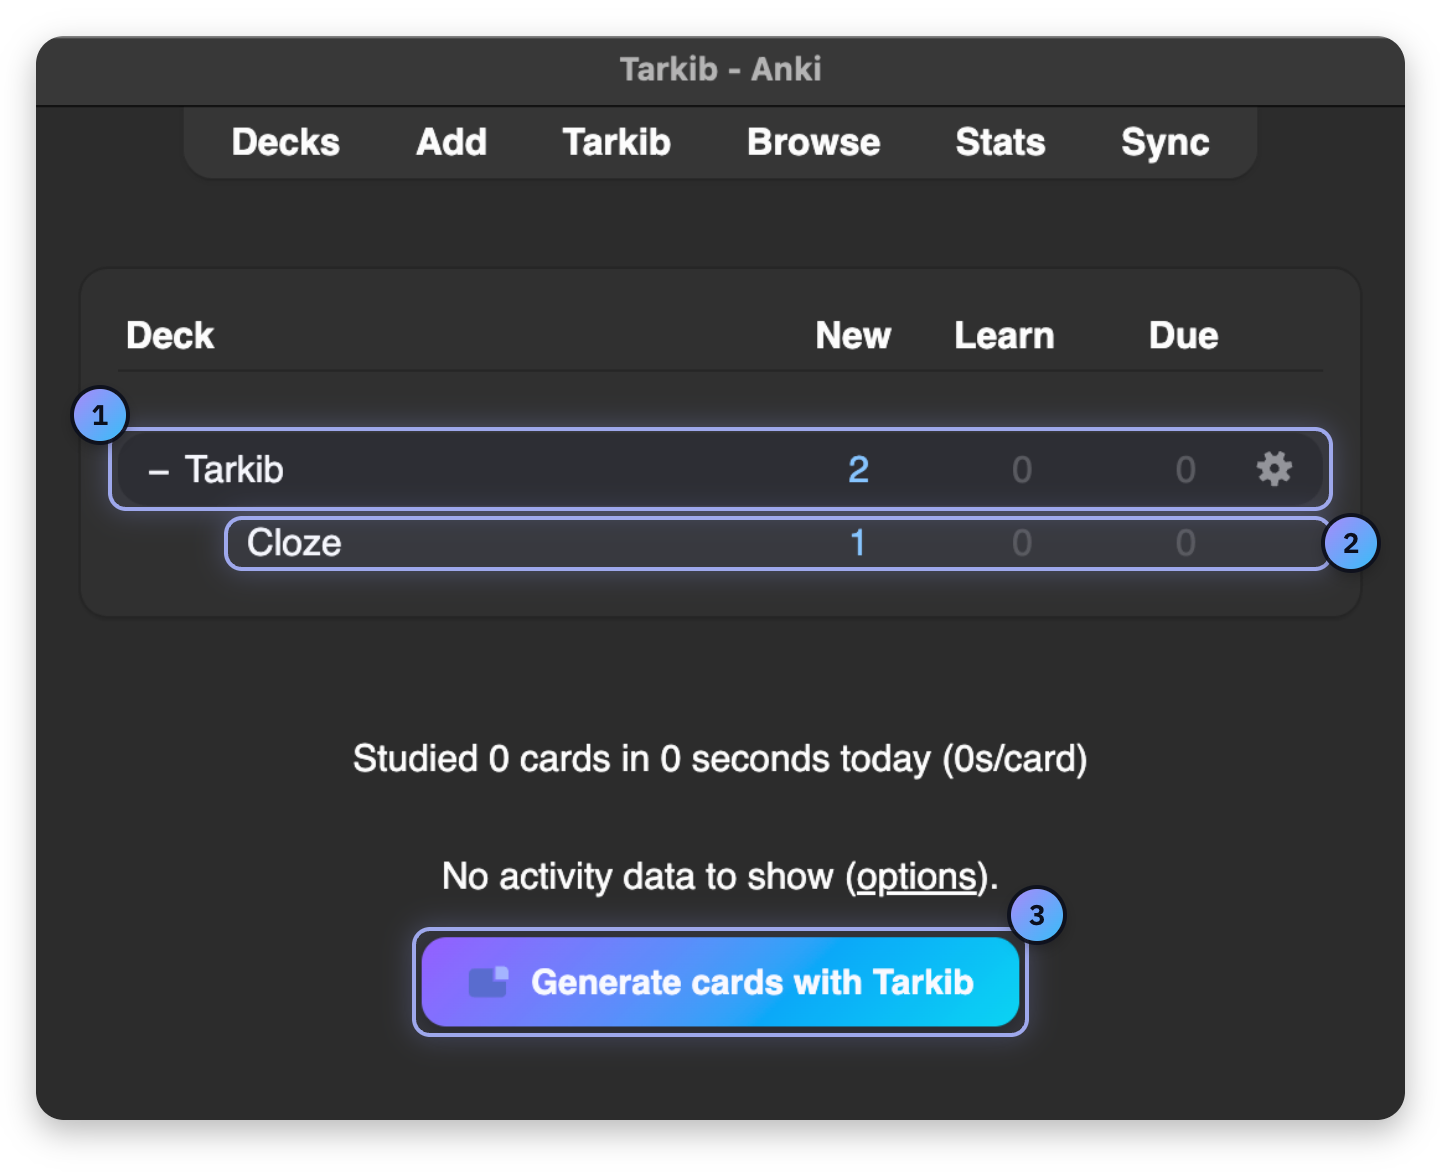Click the Due column header
Viewport: 1440px width, 1172px height.
click(x=1183, y=335)
